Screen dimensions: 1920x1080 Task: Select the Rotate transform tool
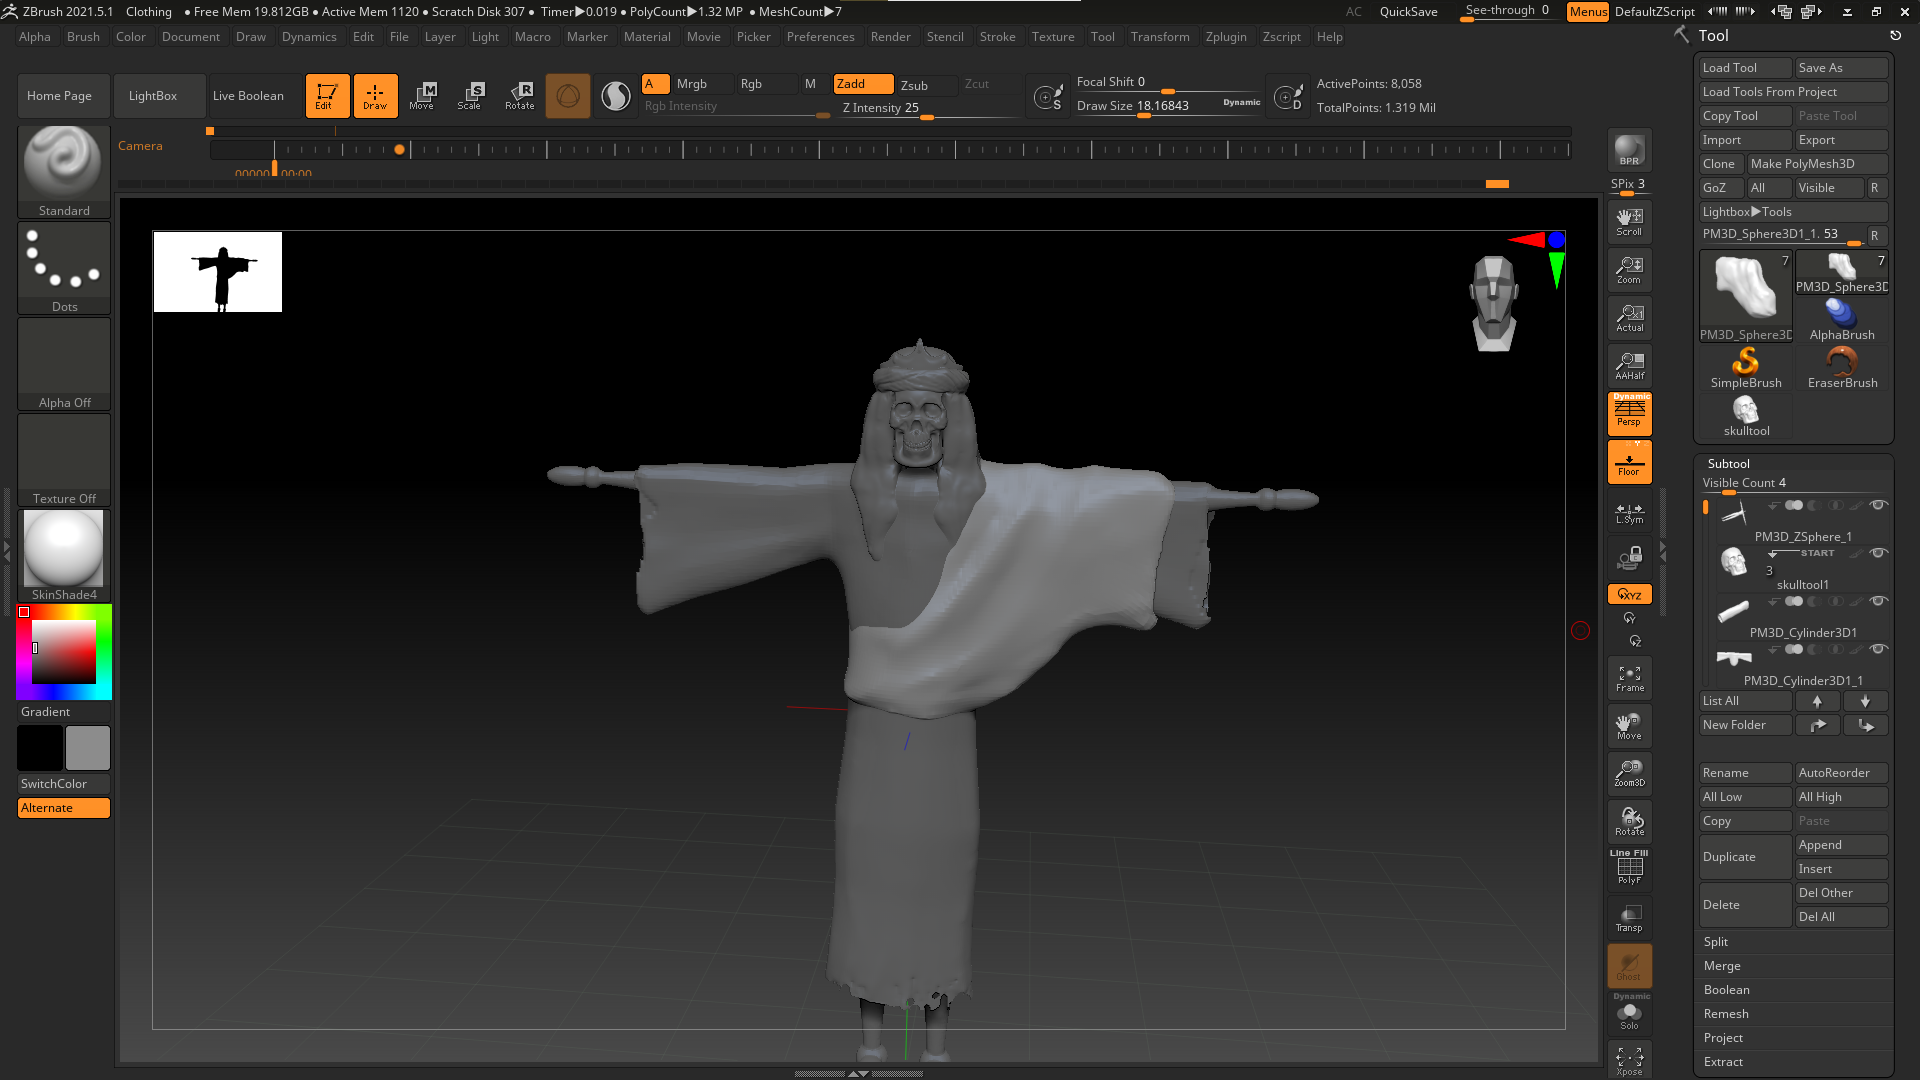pyautogui.click(x=519, y=96)
